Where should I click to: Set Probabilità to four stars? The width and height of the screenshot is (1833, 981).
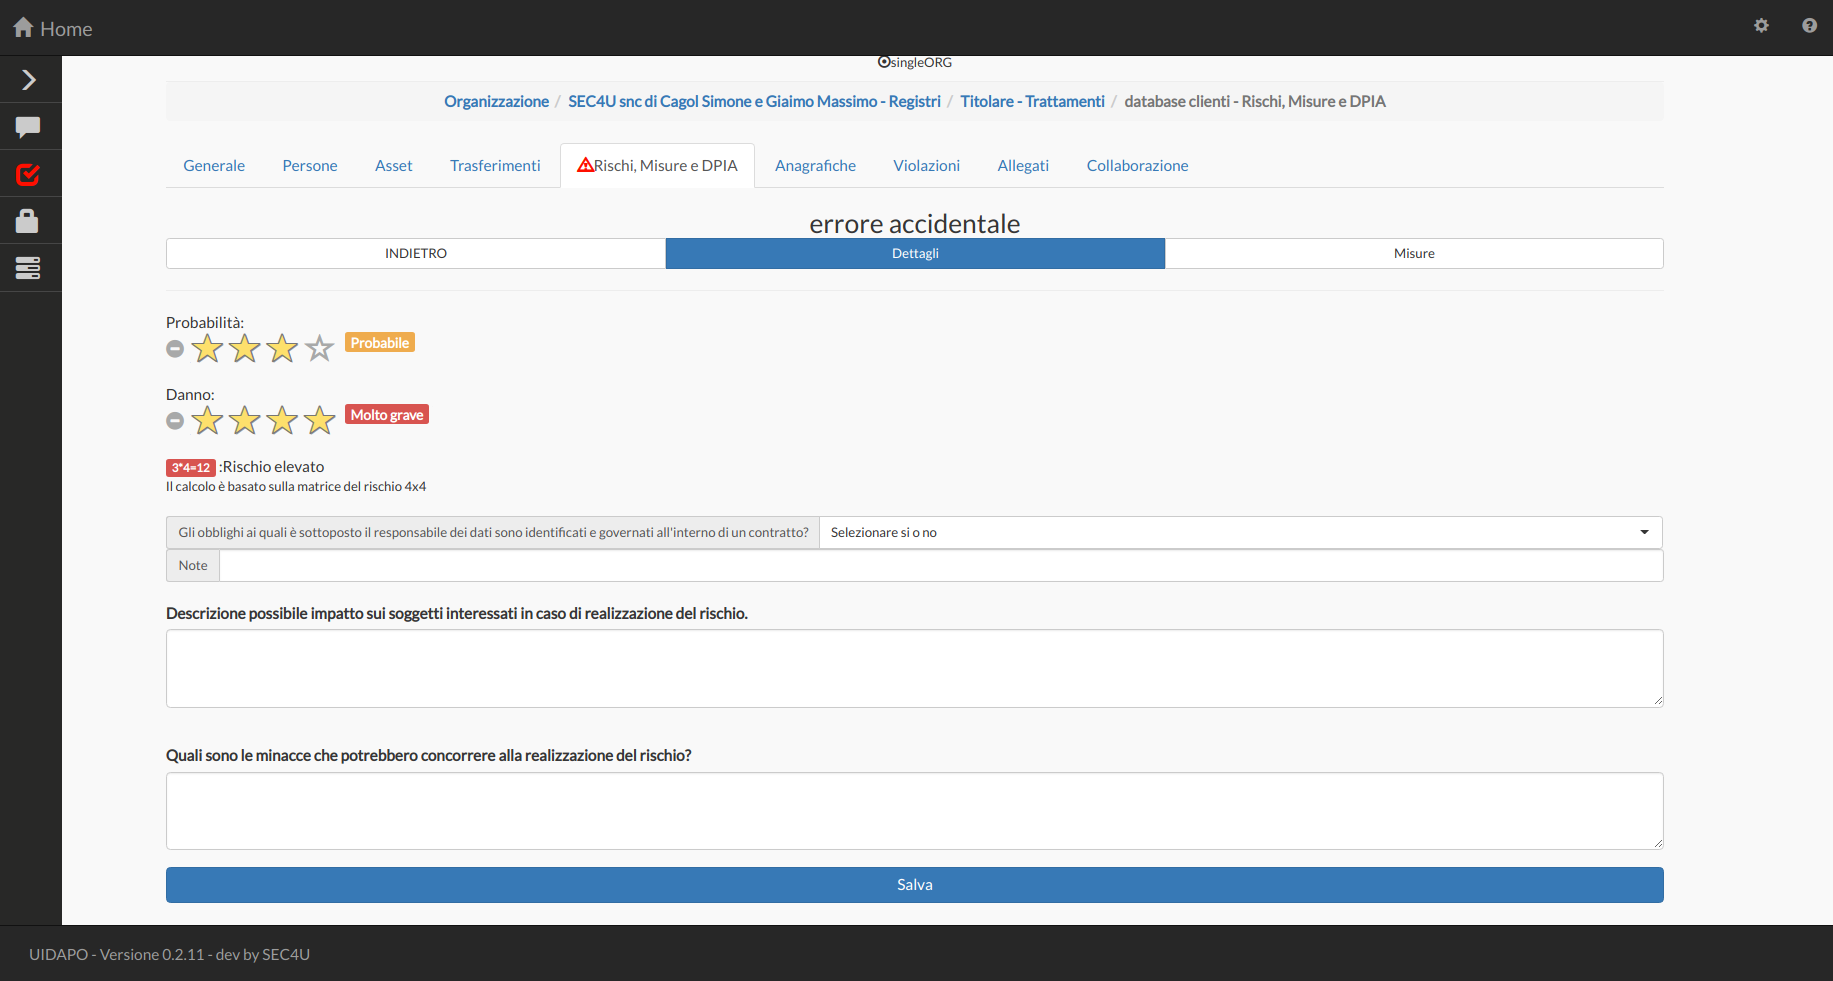click(319, 348)
